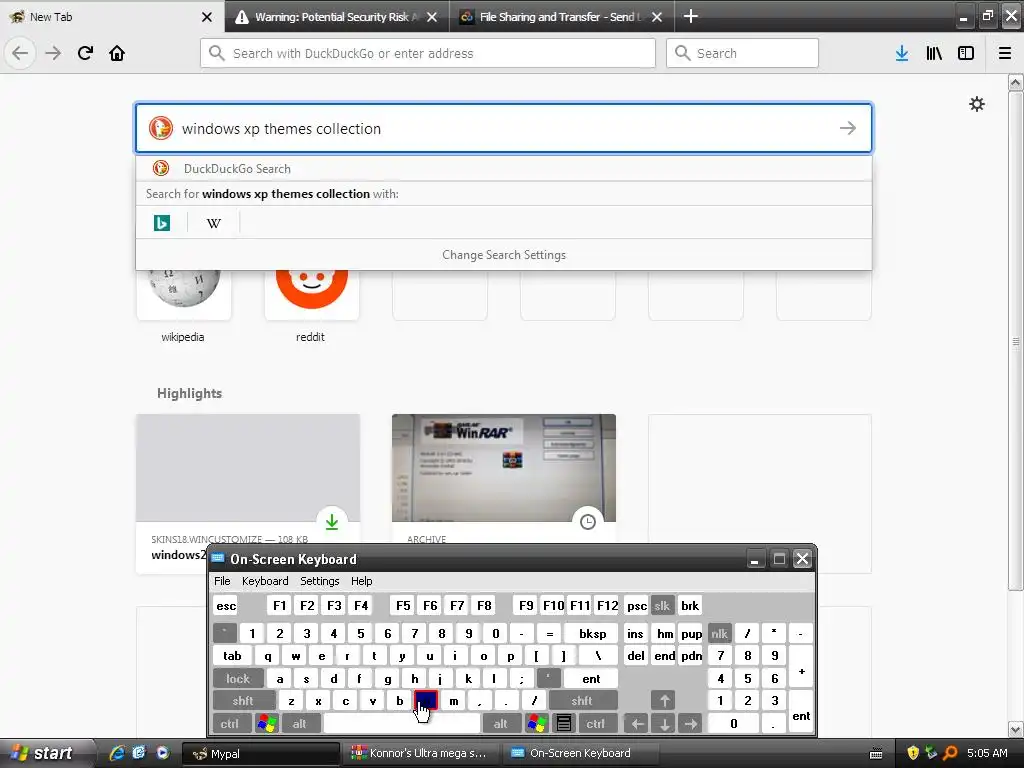
Task: Close the New Tab tab
Action: pos(206,17)
